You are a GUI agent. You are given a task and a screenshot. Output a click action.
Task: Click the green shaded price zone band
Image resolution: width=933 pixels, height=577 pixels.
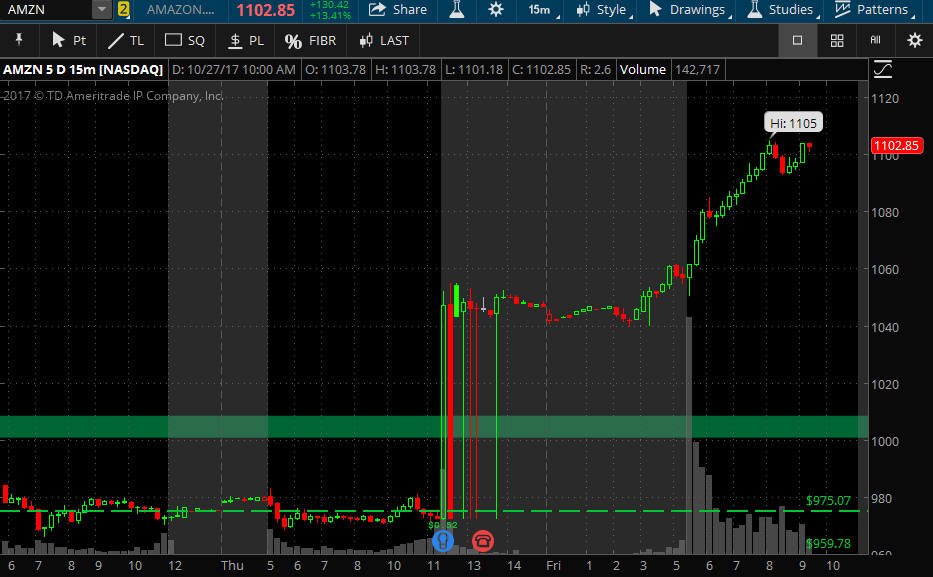tap(433, 427)
